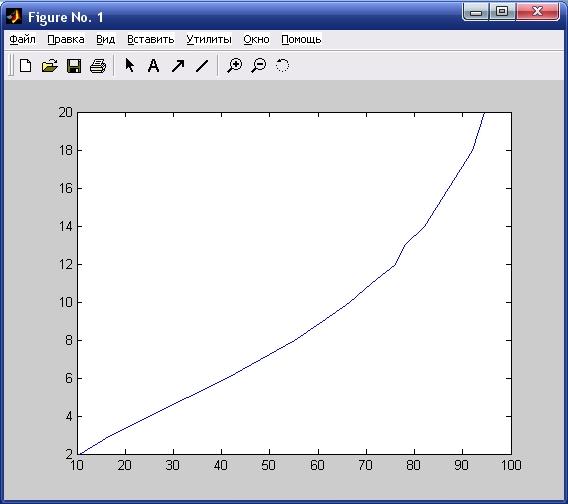Enable the Zoom In magnifier
Image resolution: width=568 pixels, height=504 pixels.
coord(234,66)
